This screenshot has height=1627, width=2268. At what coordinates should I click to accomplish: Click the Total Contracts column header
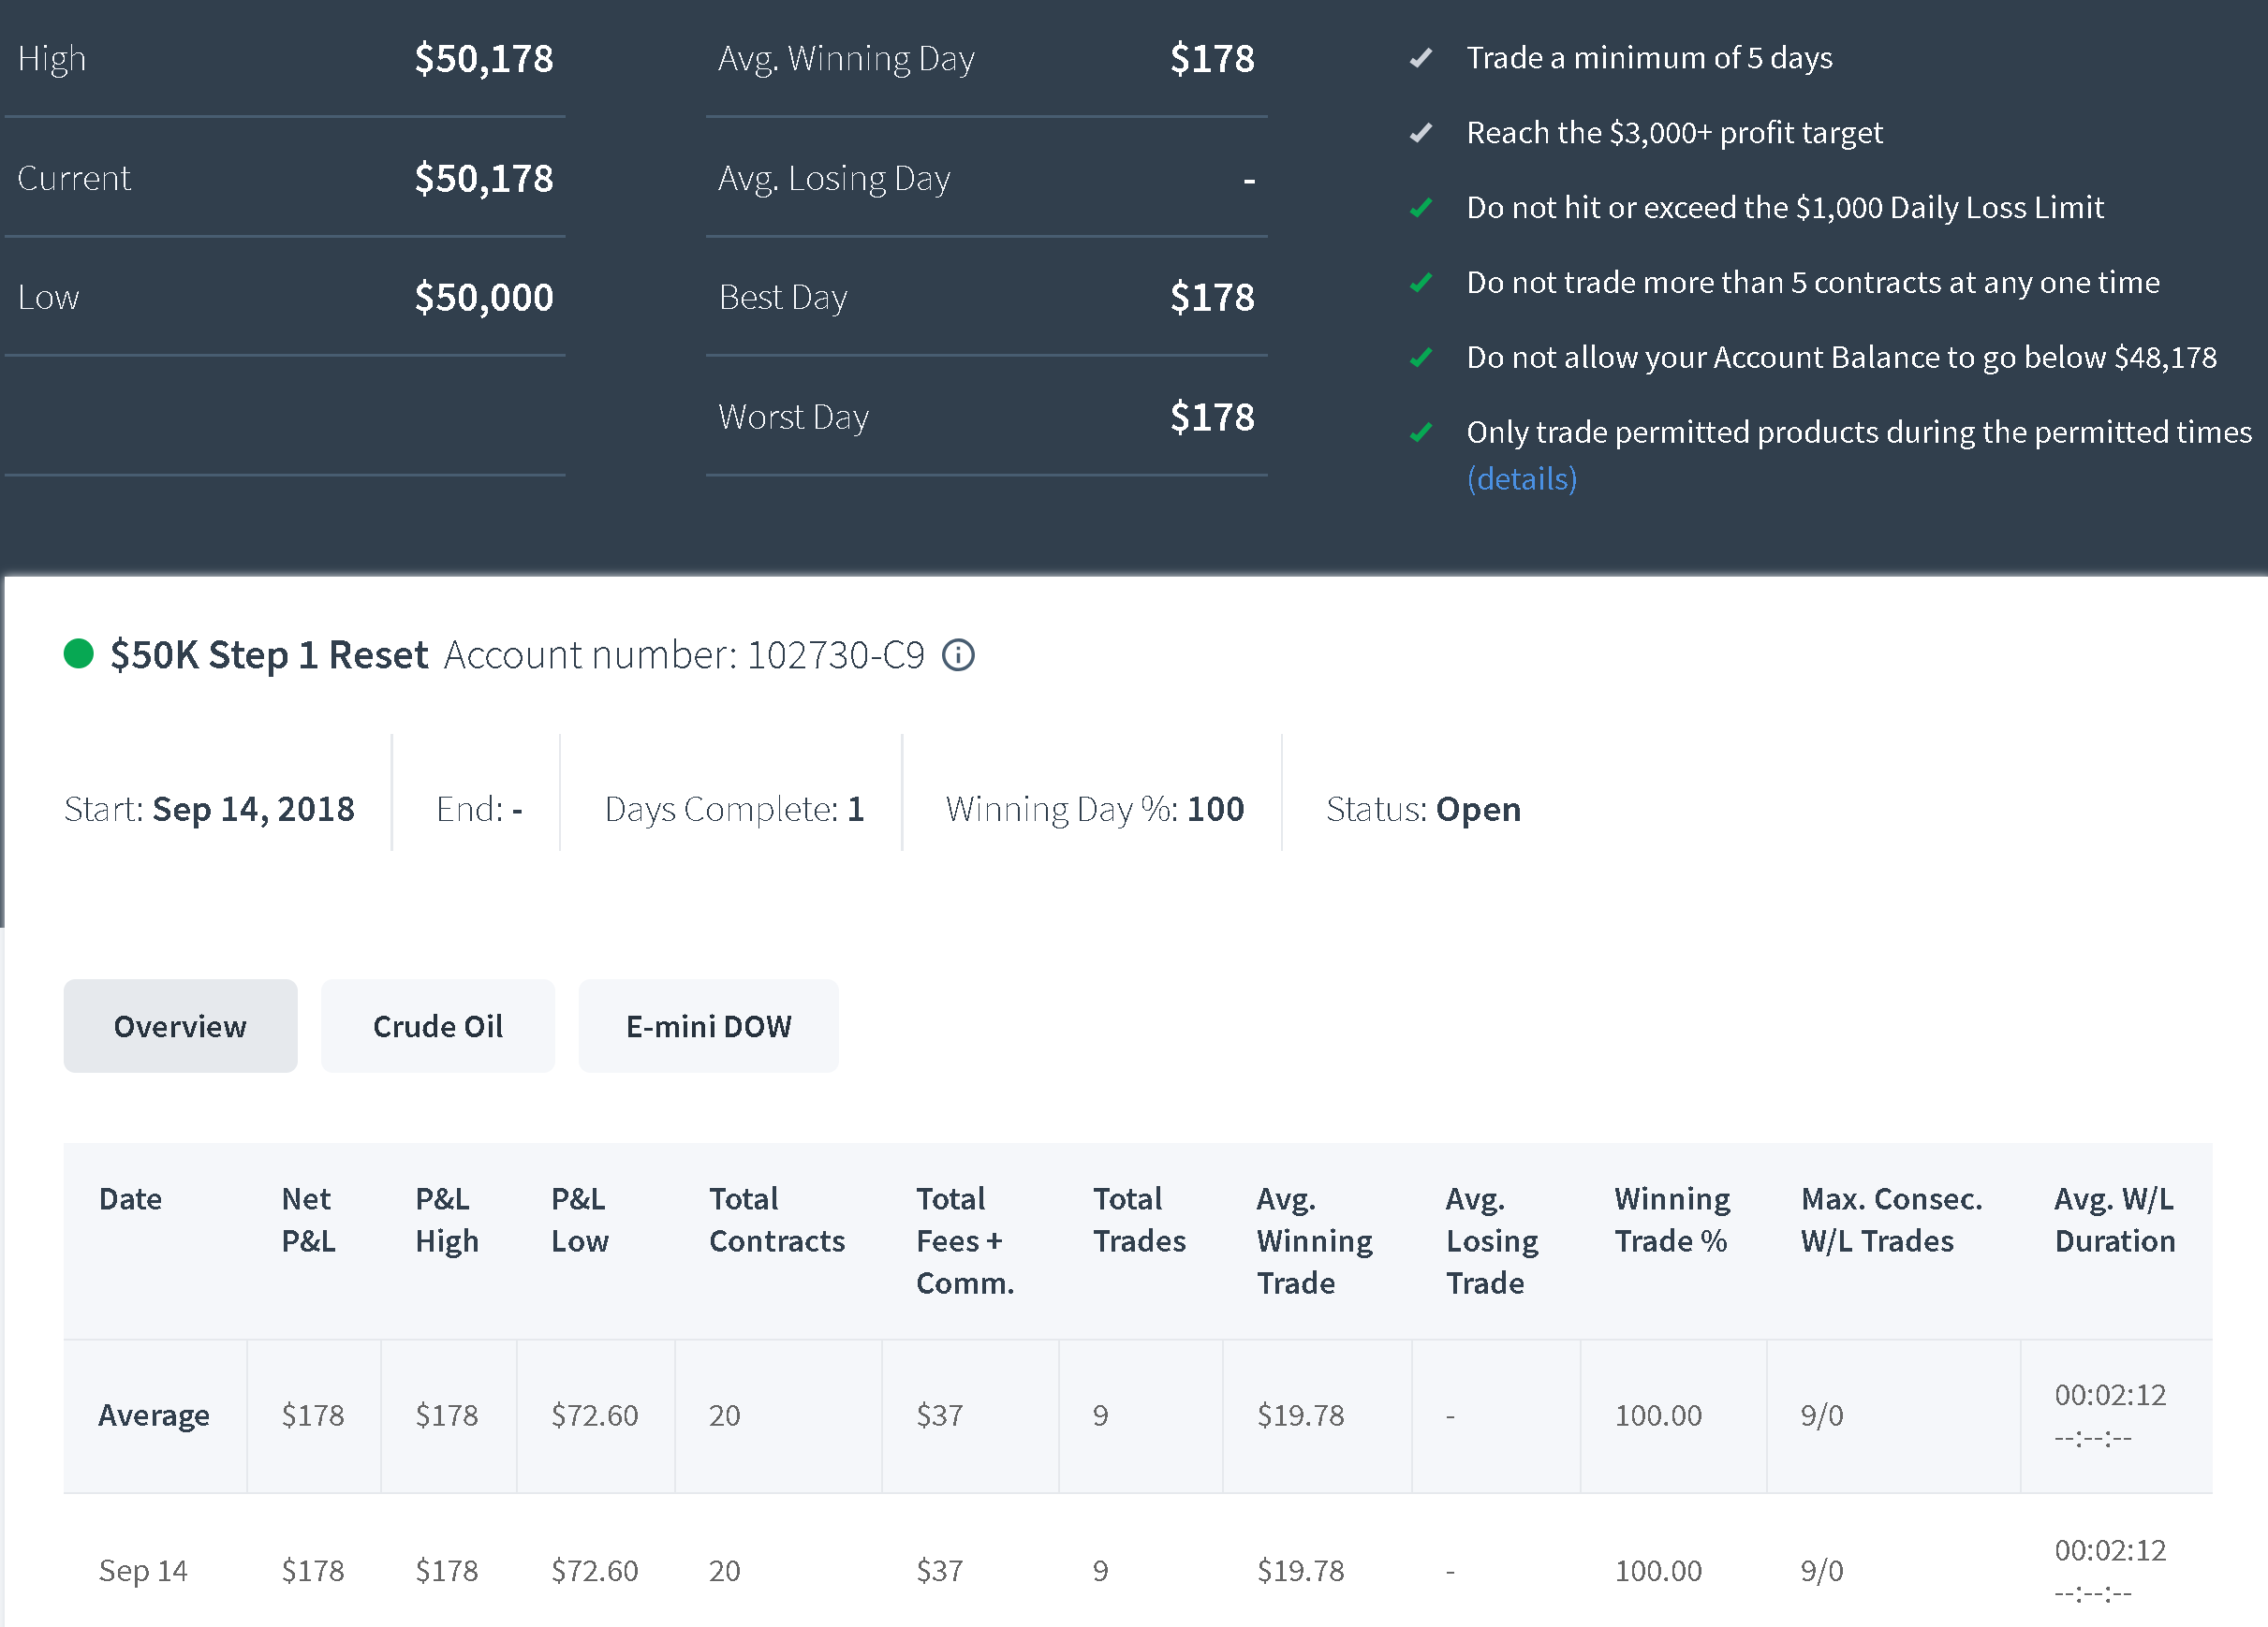point(777,1220)
